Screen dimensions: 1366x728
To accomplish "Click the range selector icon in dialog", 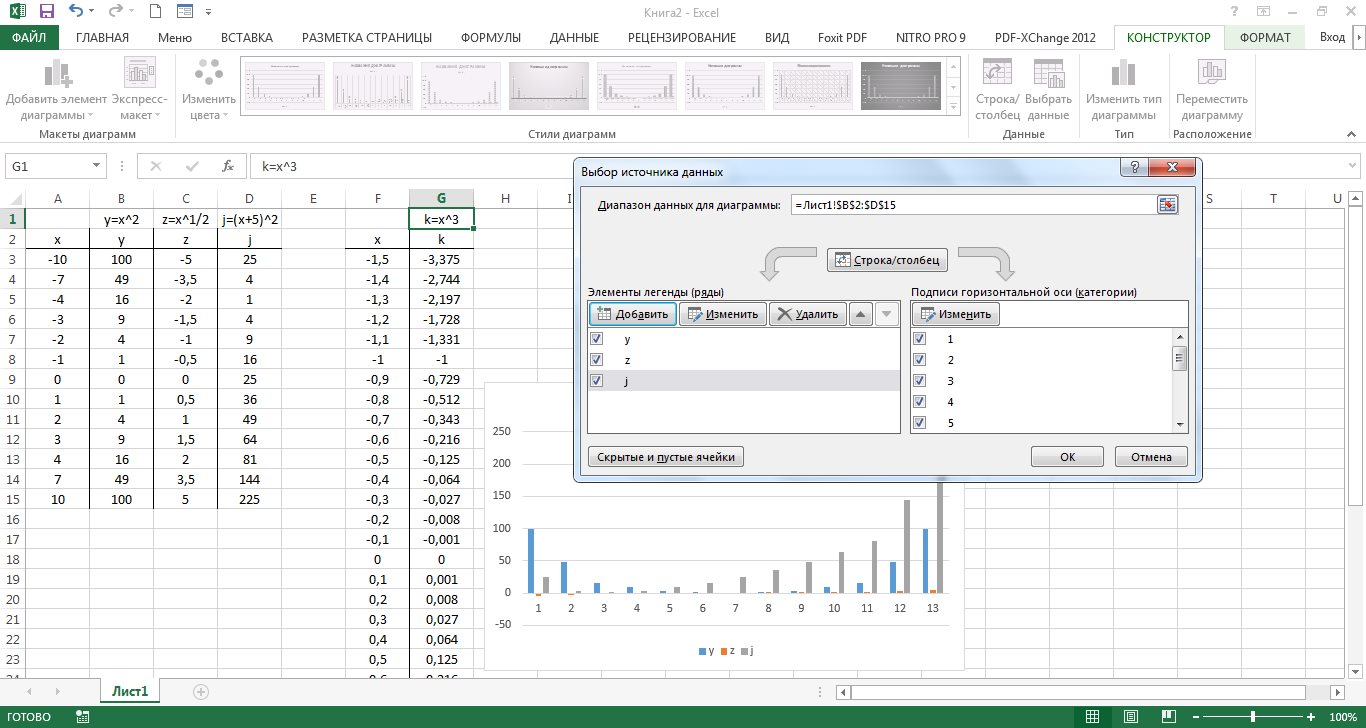I will pos(1167,205).
